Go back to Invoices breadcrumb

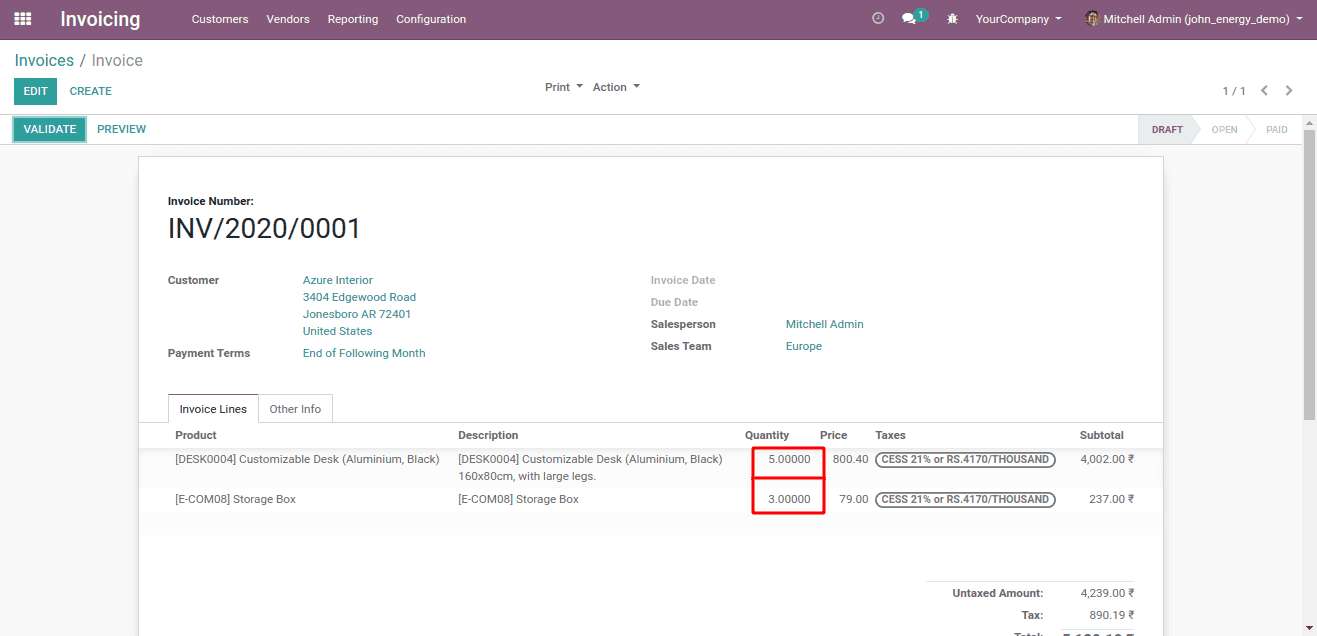44,60
